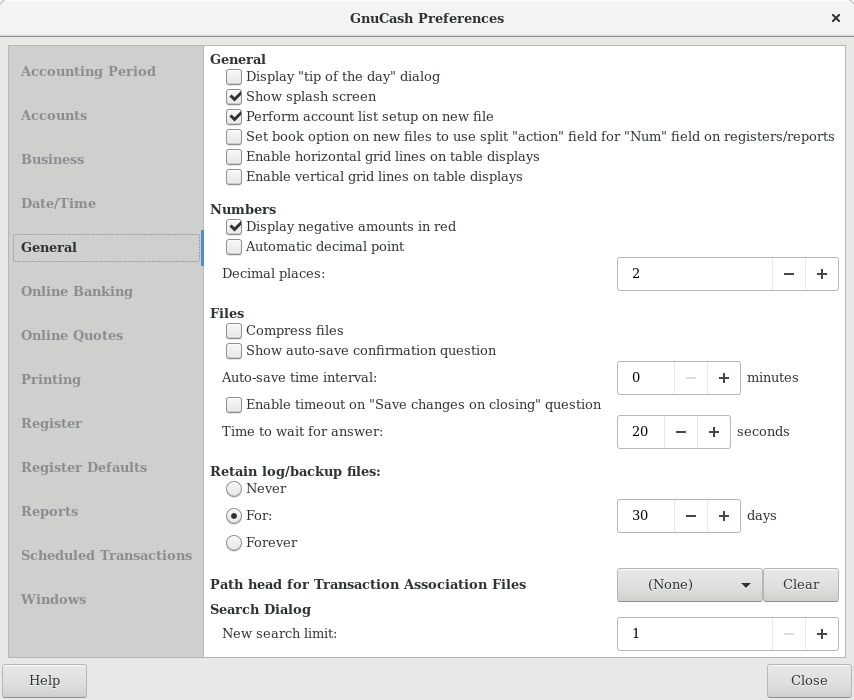Open Help for preferences
854x700 pixels.
(45, 680)
